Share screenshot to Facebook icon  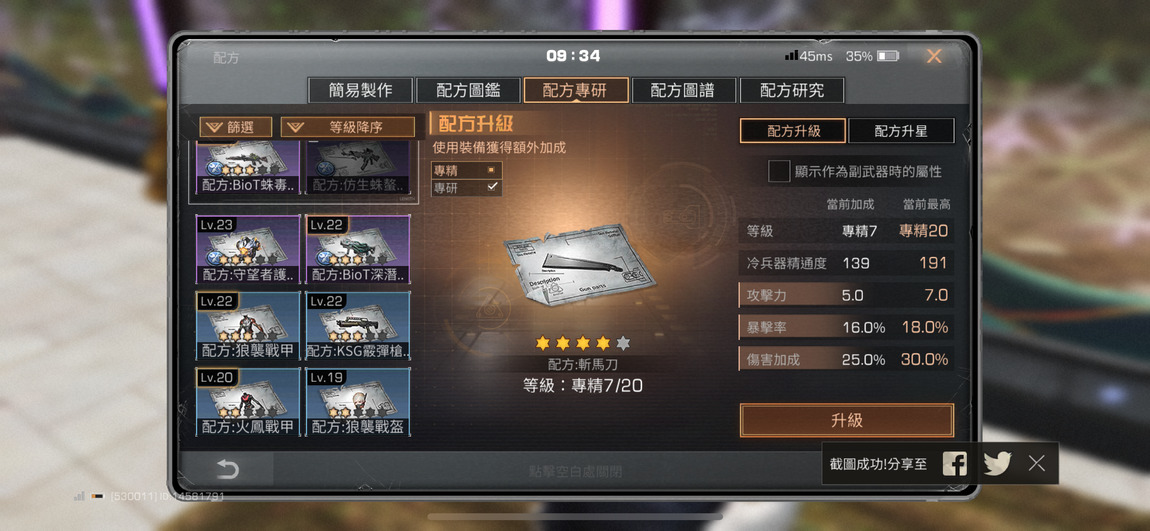[x=954, y=463]
